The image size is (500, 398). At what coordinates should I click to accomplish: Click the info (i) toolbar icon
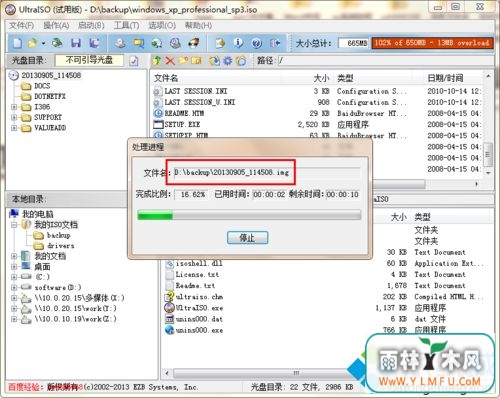click(238, 43)
